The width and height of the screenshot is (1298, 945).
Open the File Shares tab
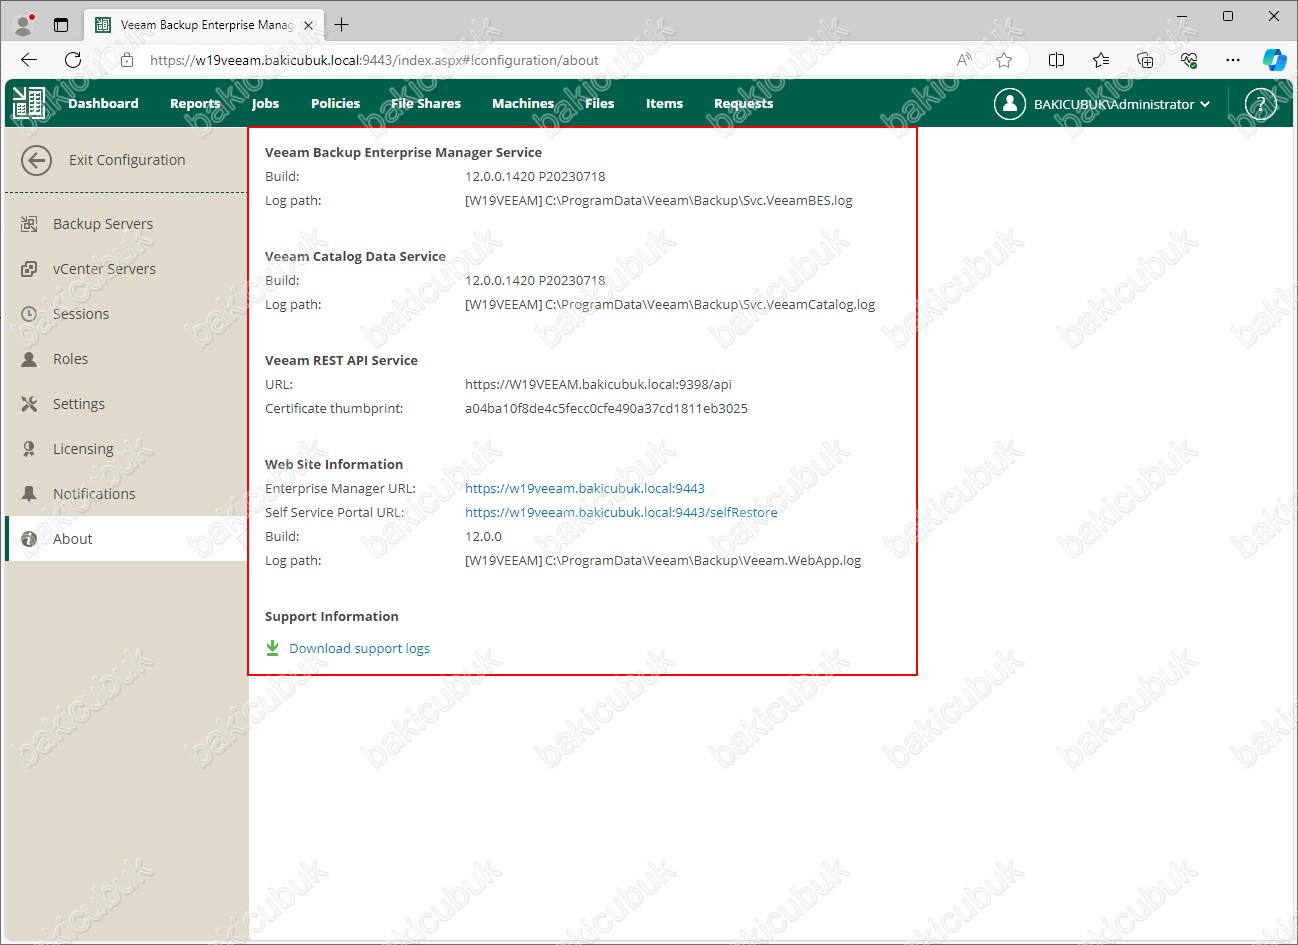click(426, 103)
